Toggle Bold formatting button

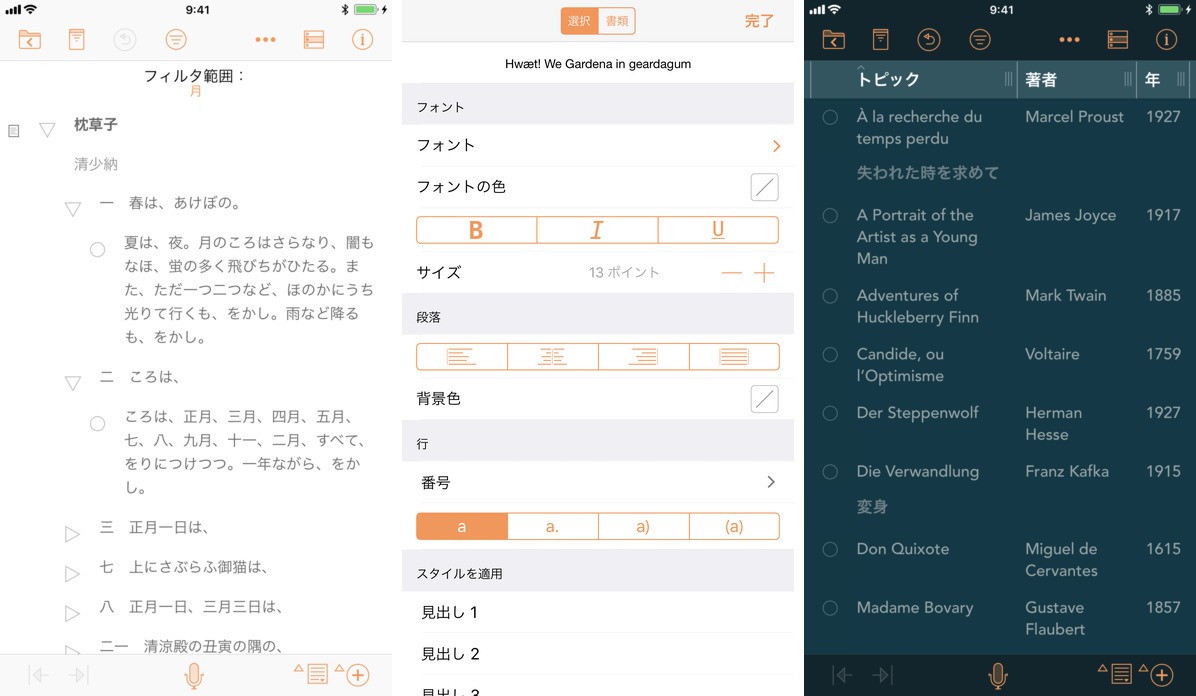[x=476, y=230]
